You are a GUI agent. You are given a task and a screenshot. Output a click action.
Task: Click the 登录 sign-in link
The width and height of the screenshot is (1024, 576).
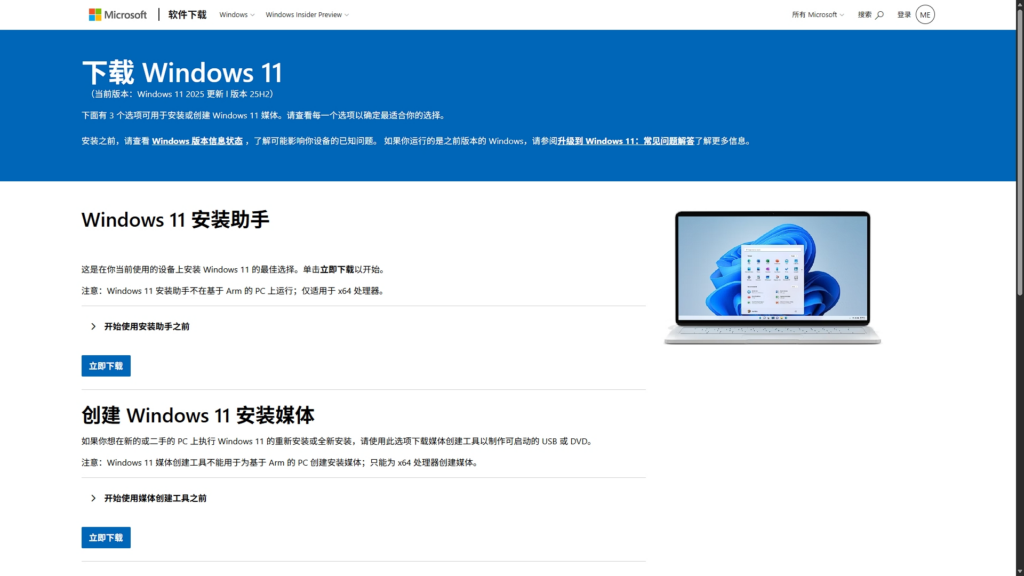coord(904,14)
